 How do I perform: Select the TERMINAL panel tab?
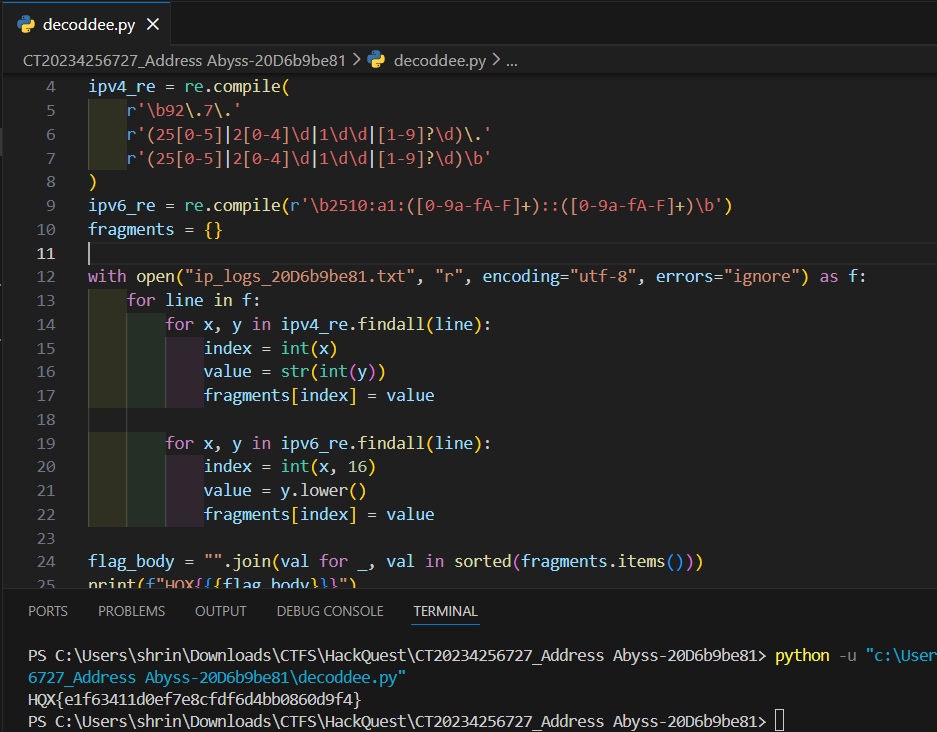[x=445, y=611]
